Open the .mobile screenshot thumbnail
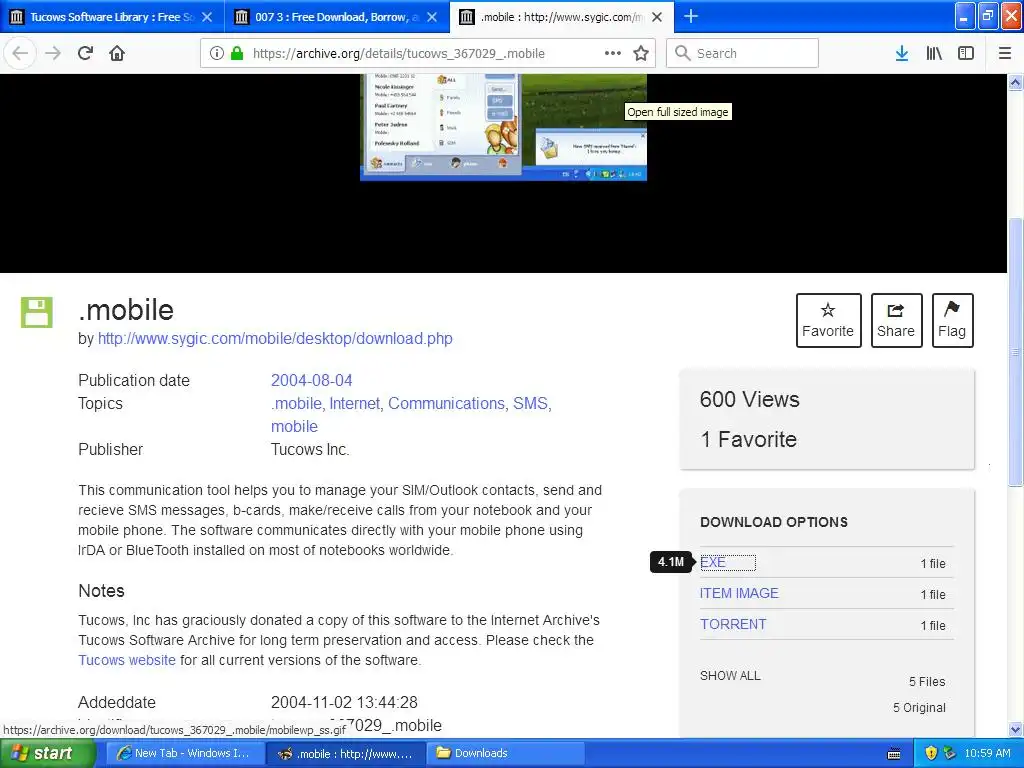The width and height of the screenshot is (1024, 768). (504, 127)
